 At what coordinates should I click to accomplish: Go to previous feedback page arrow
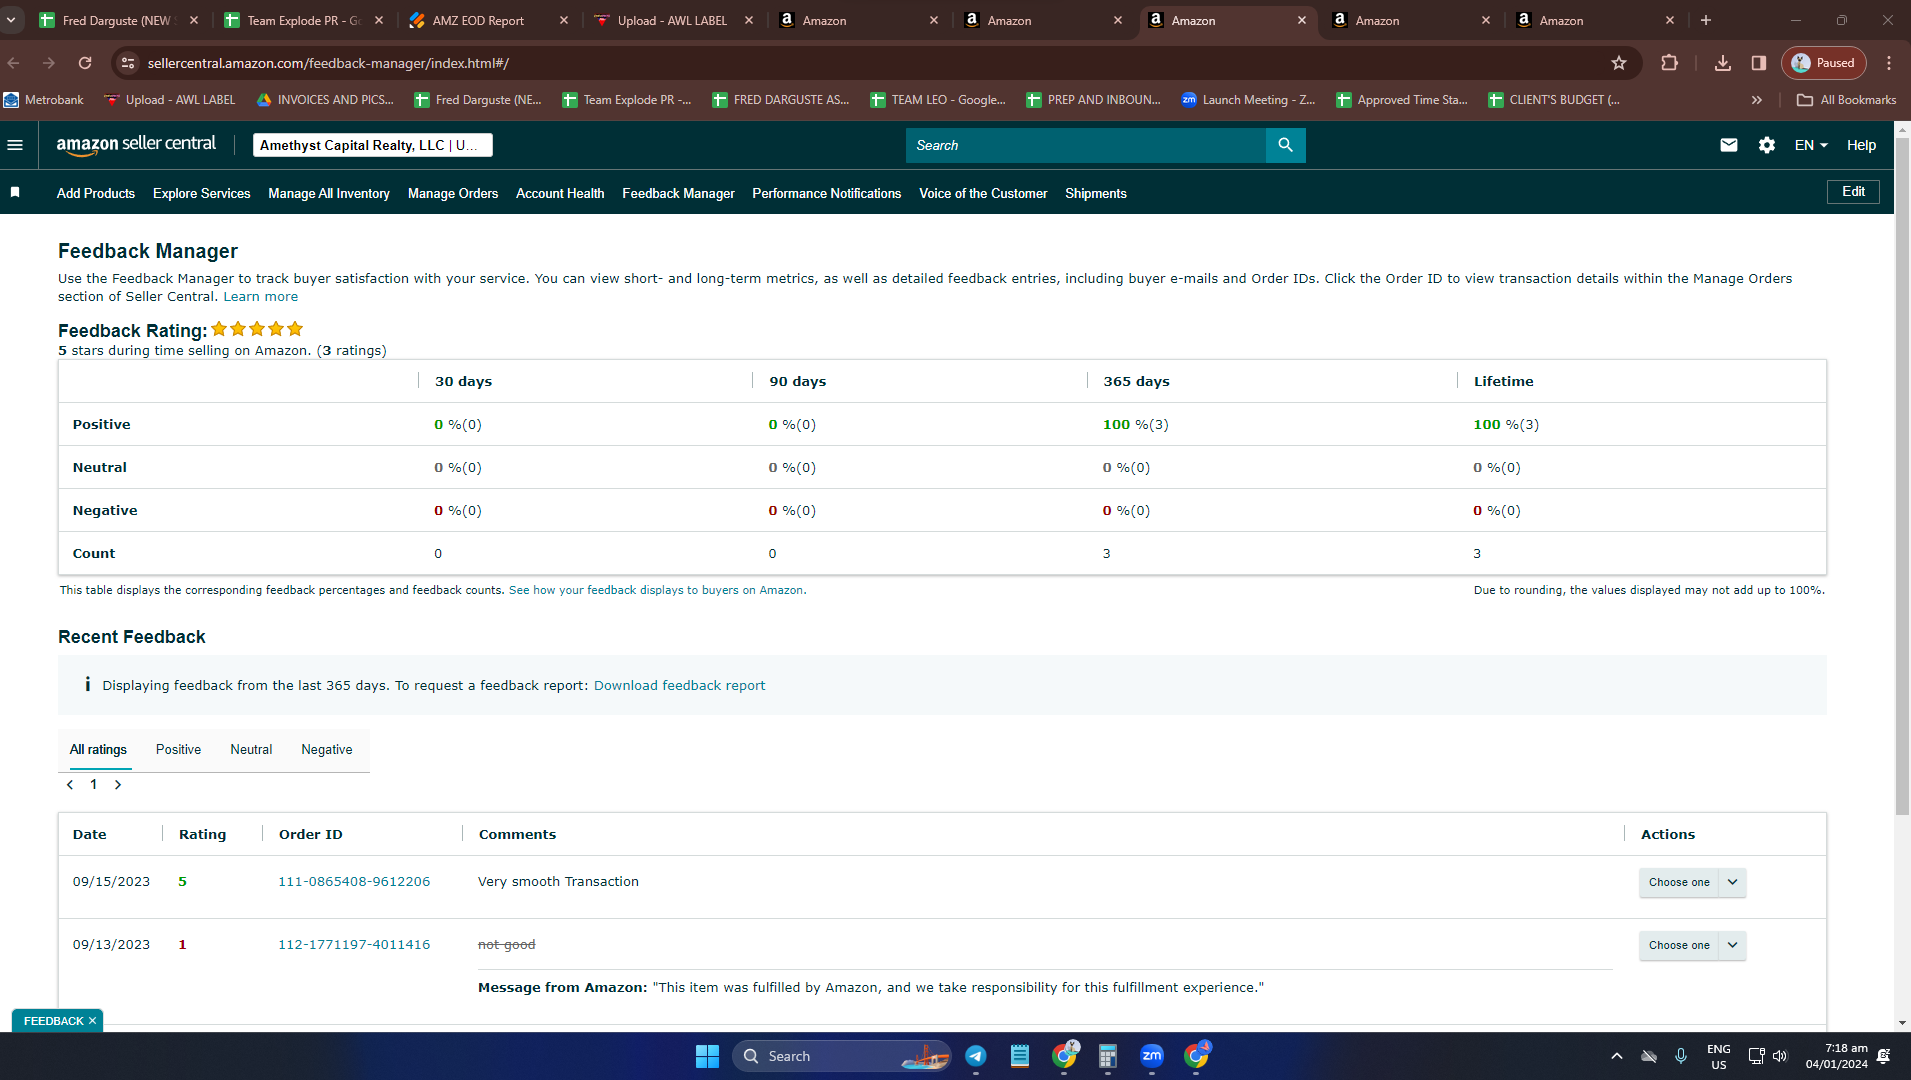click(70, 785)
